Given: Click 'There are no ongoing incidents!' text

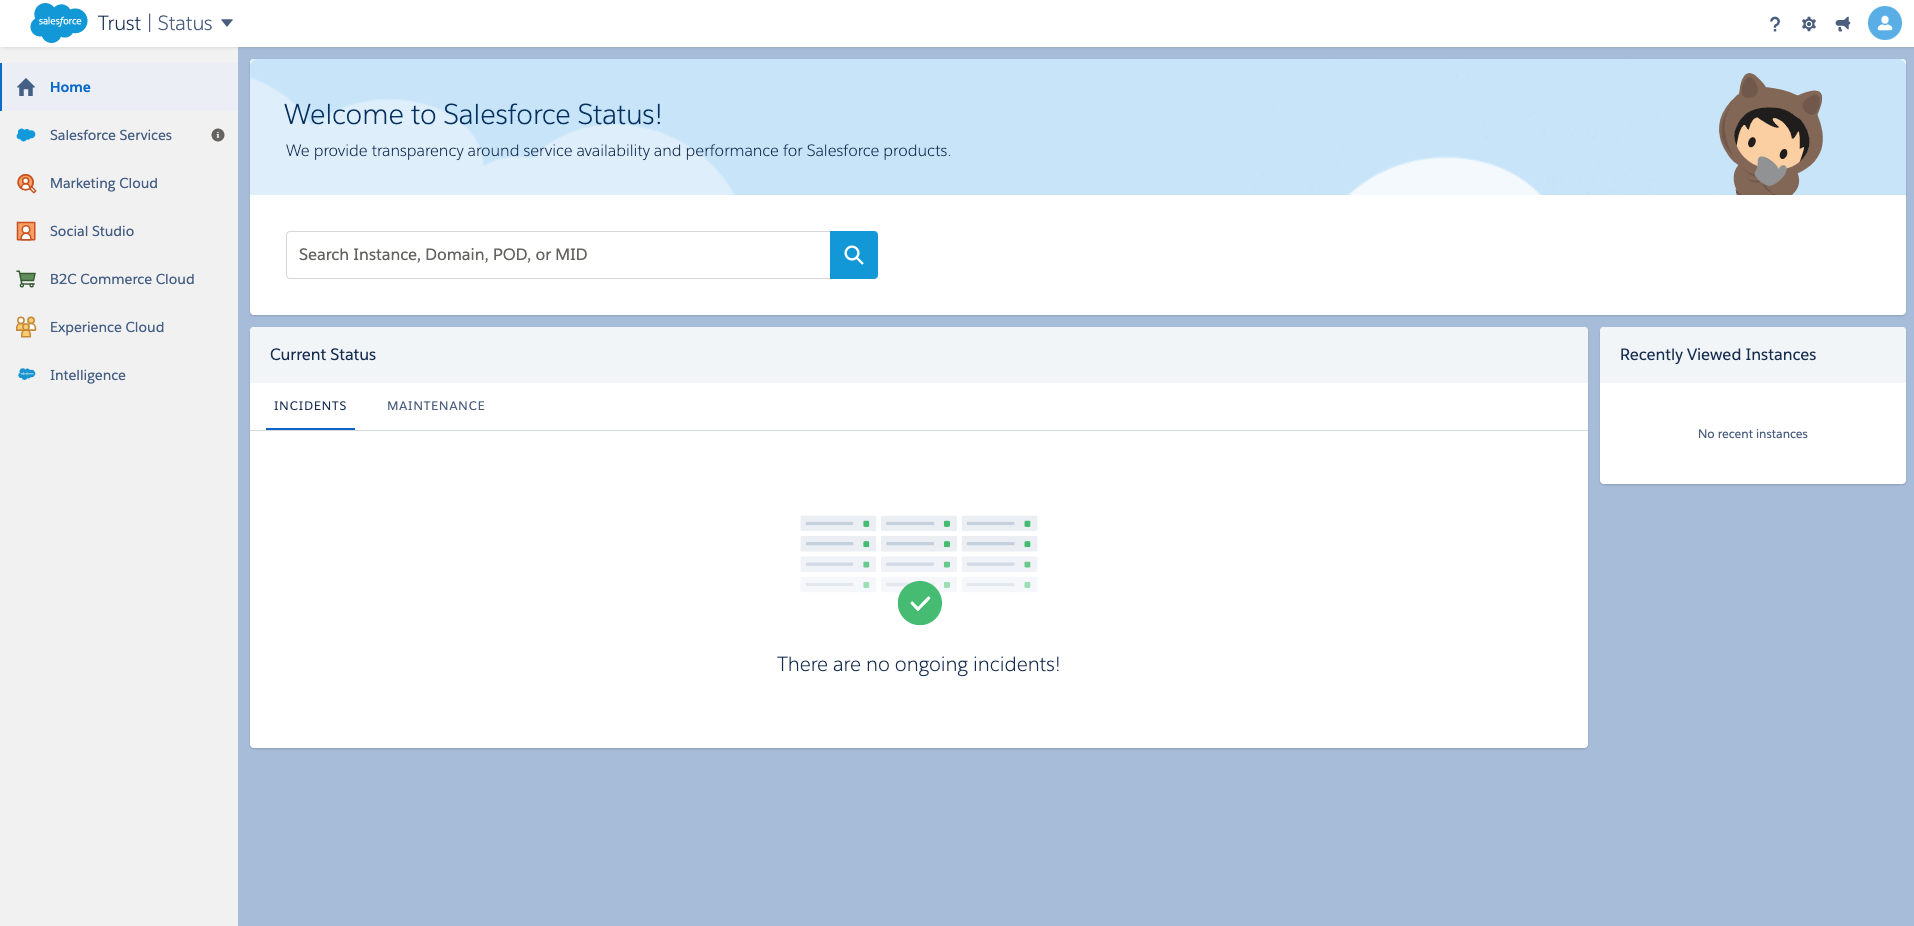Looking at the screenshot, I should point(918,664).
